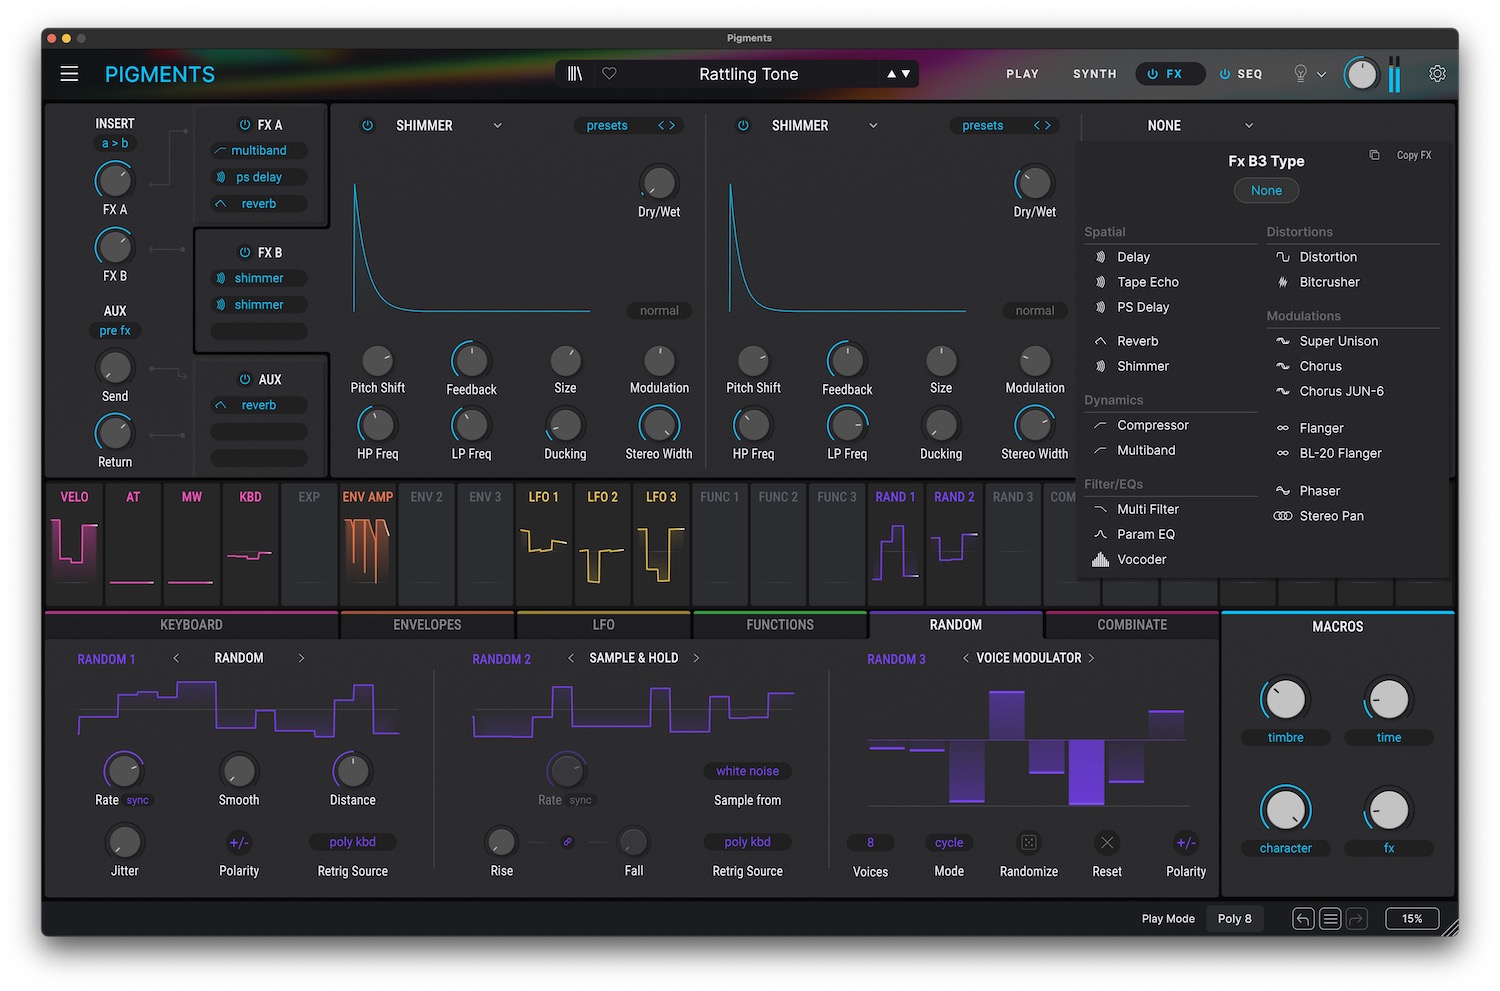Viewport: 1500px width, 991px height.
Task: Open PLAY view
Action: click(x=1022, y=74)
